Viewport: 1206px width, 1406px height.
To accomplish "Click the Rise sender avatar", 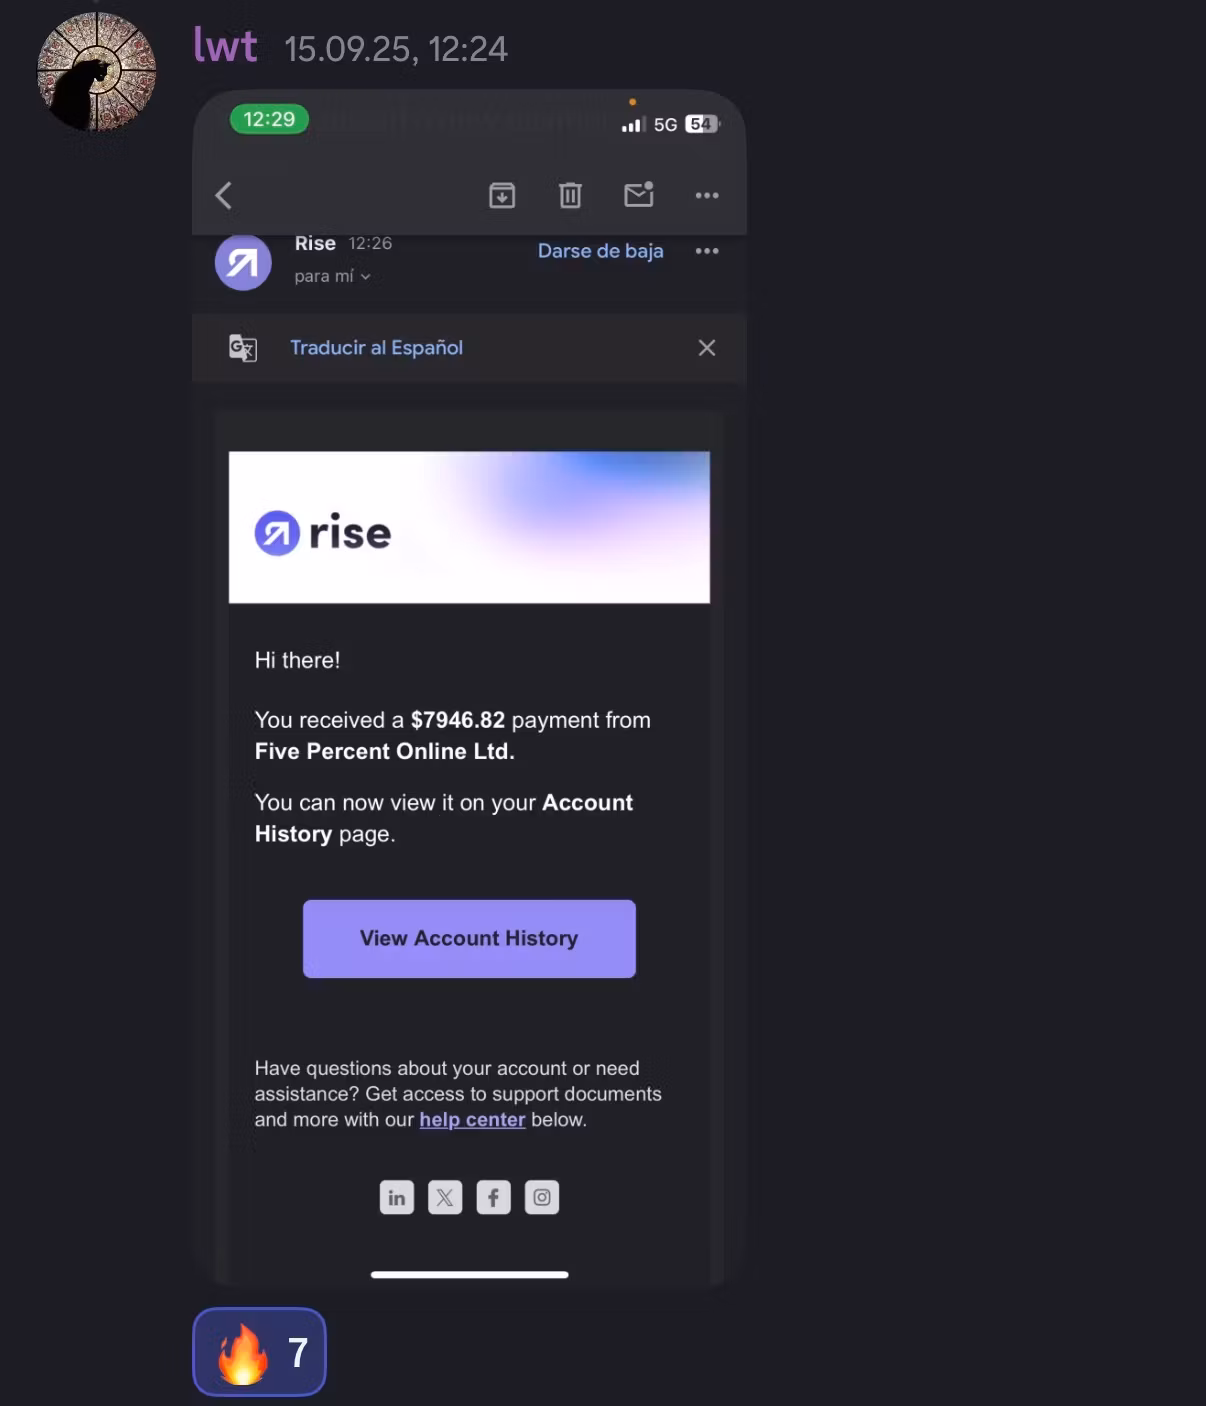I will [x=243, y=263].
